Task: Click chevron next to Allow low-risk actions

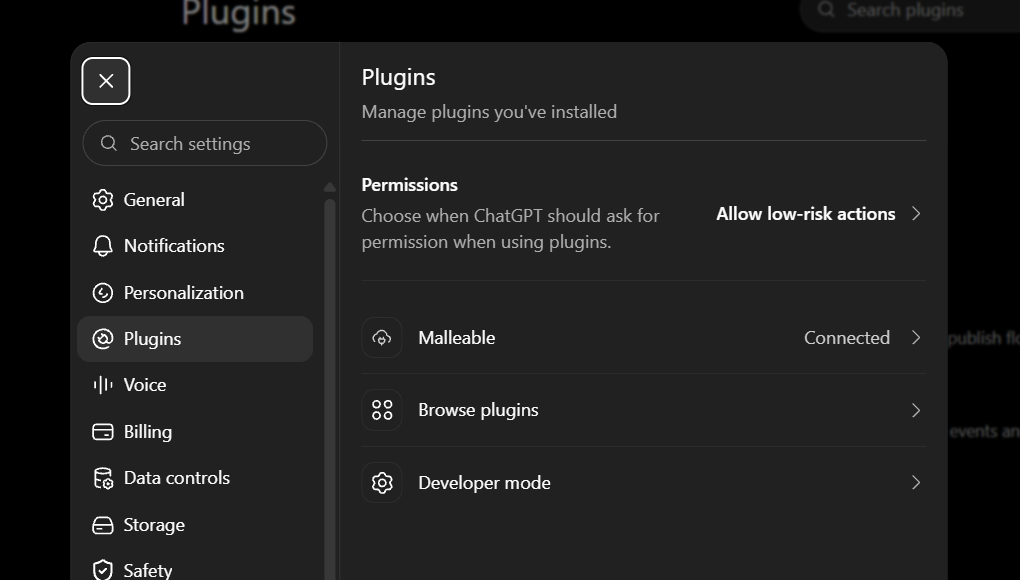Action: 916,214
